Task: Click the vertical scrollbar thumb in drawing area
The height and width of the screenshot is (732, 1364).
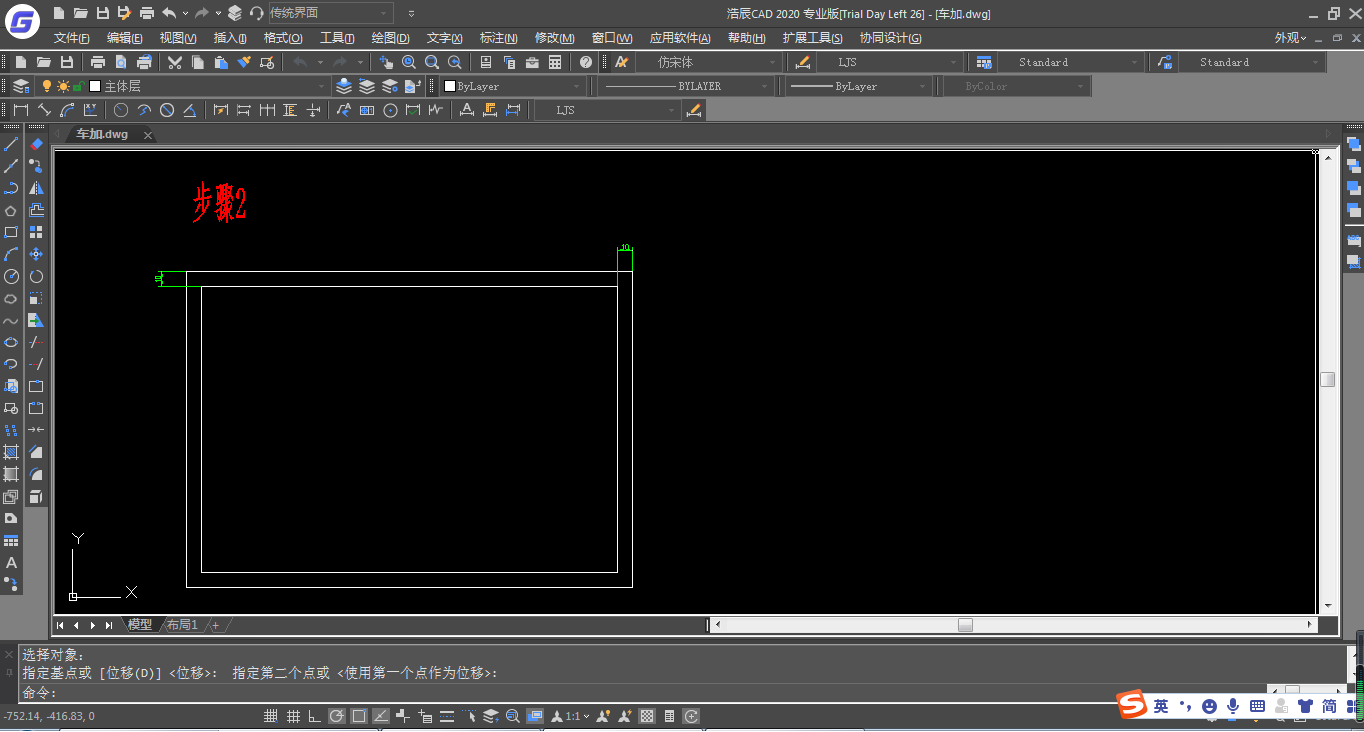Action: point(1327,379)
